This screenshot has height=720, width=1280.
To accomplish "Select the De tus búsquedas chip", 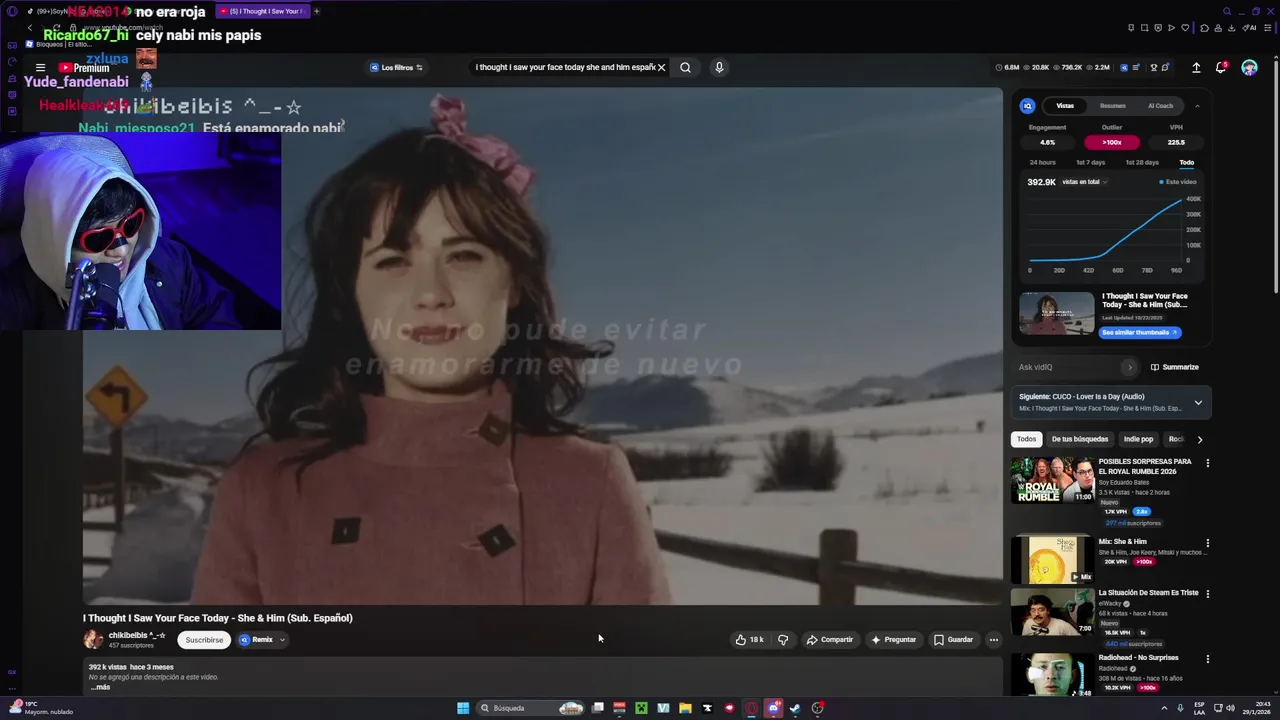I will pyautogui.click(x=1080, y=439).
